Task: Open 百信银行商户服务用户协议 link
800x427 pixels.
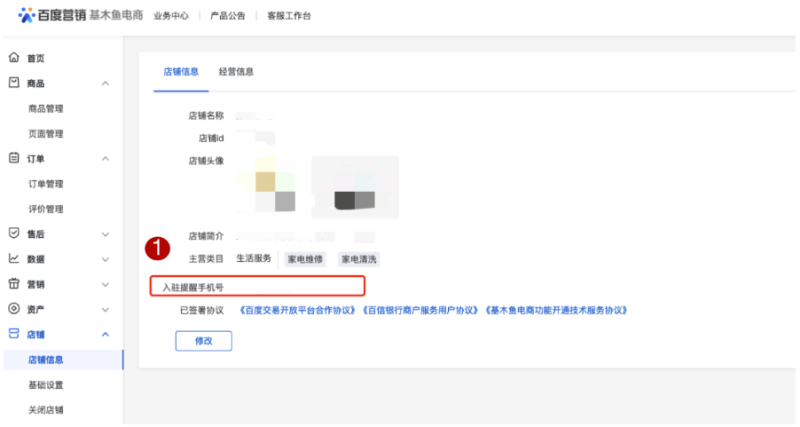Action: (420, 310)
